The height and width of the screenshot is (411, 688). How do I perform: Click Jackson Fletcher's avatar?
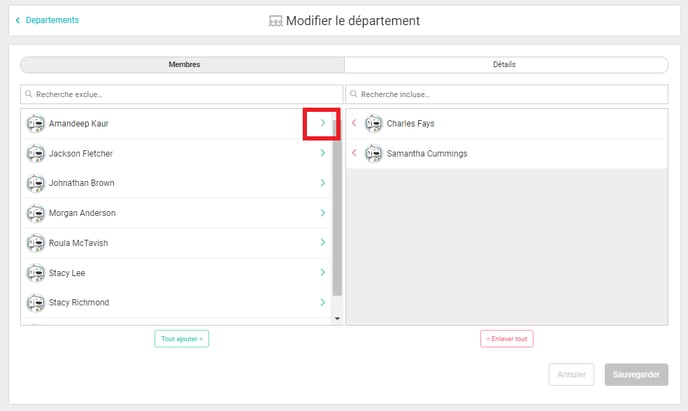(36, 154)
